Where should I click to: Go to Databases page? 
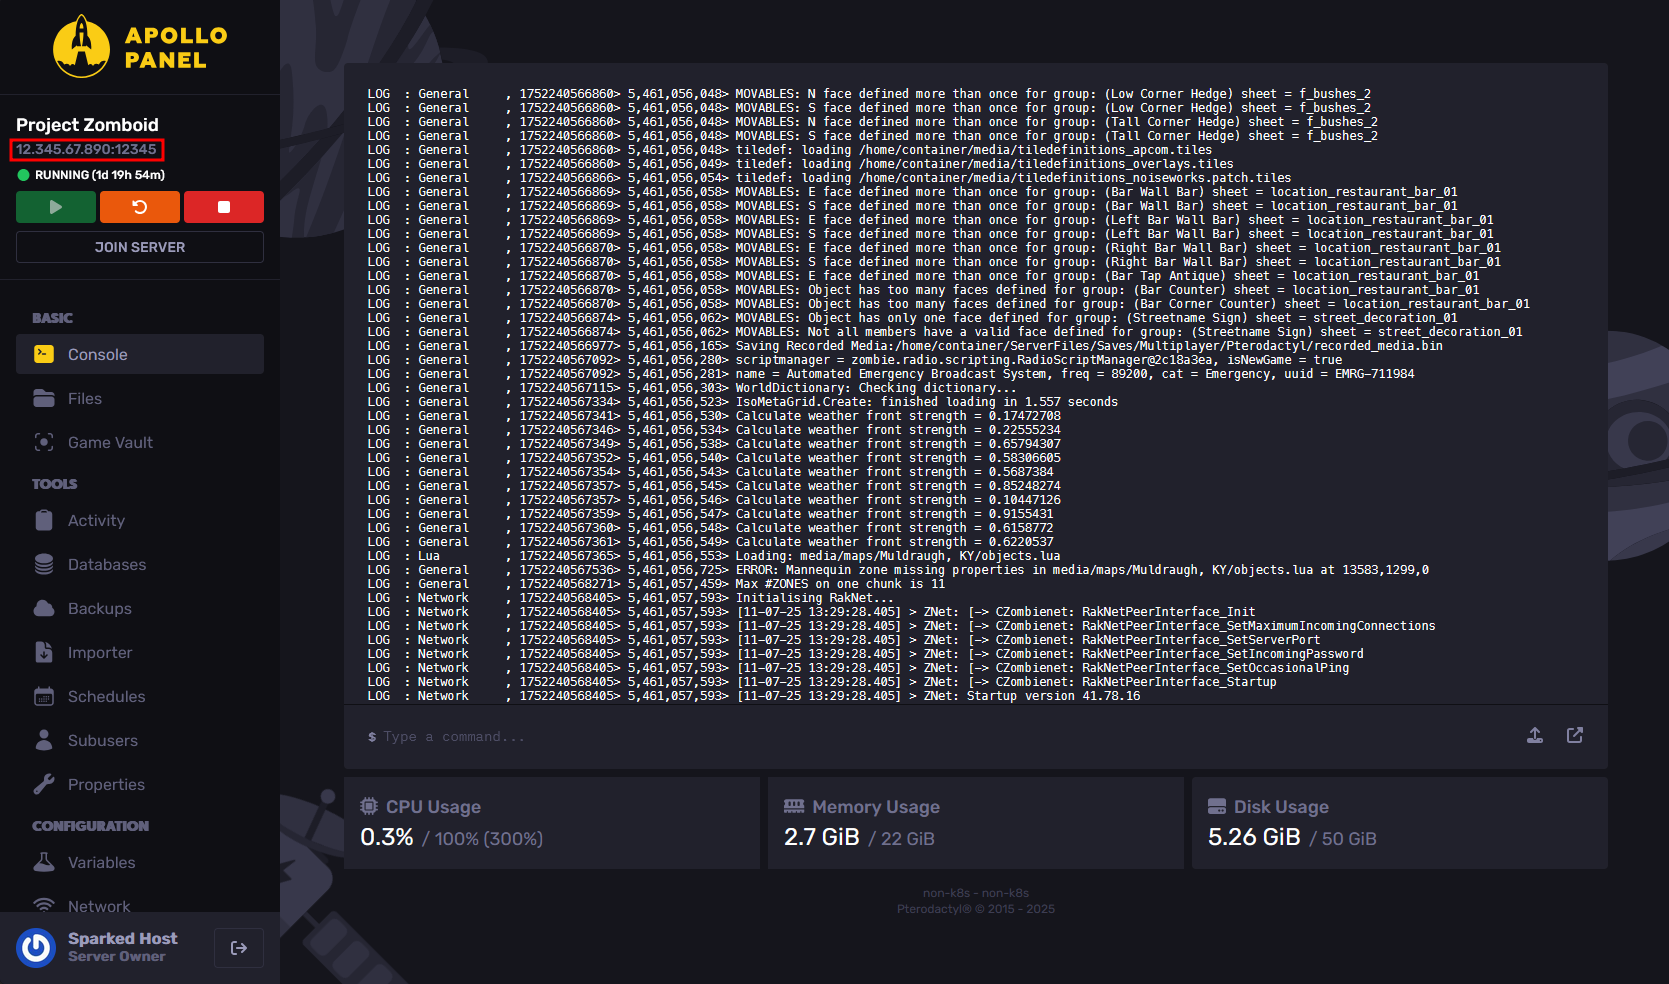point(140,564)
